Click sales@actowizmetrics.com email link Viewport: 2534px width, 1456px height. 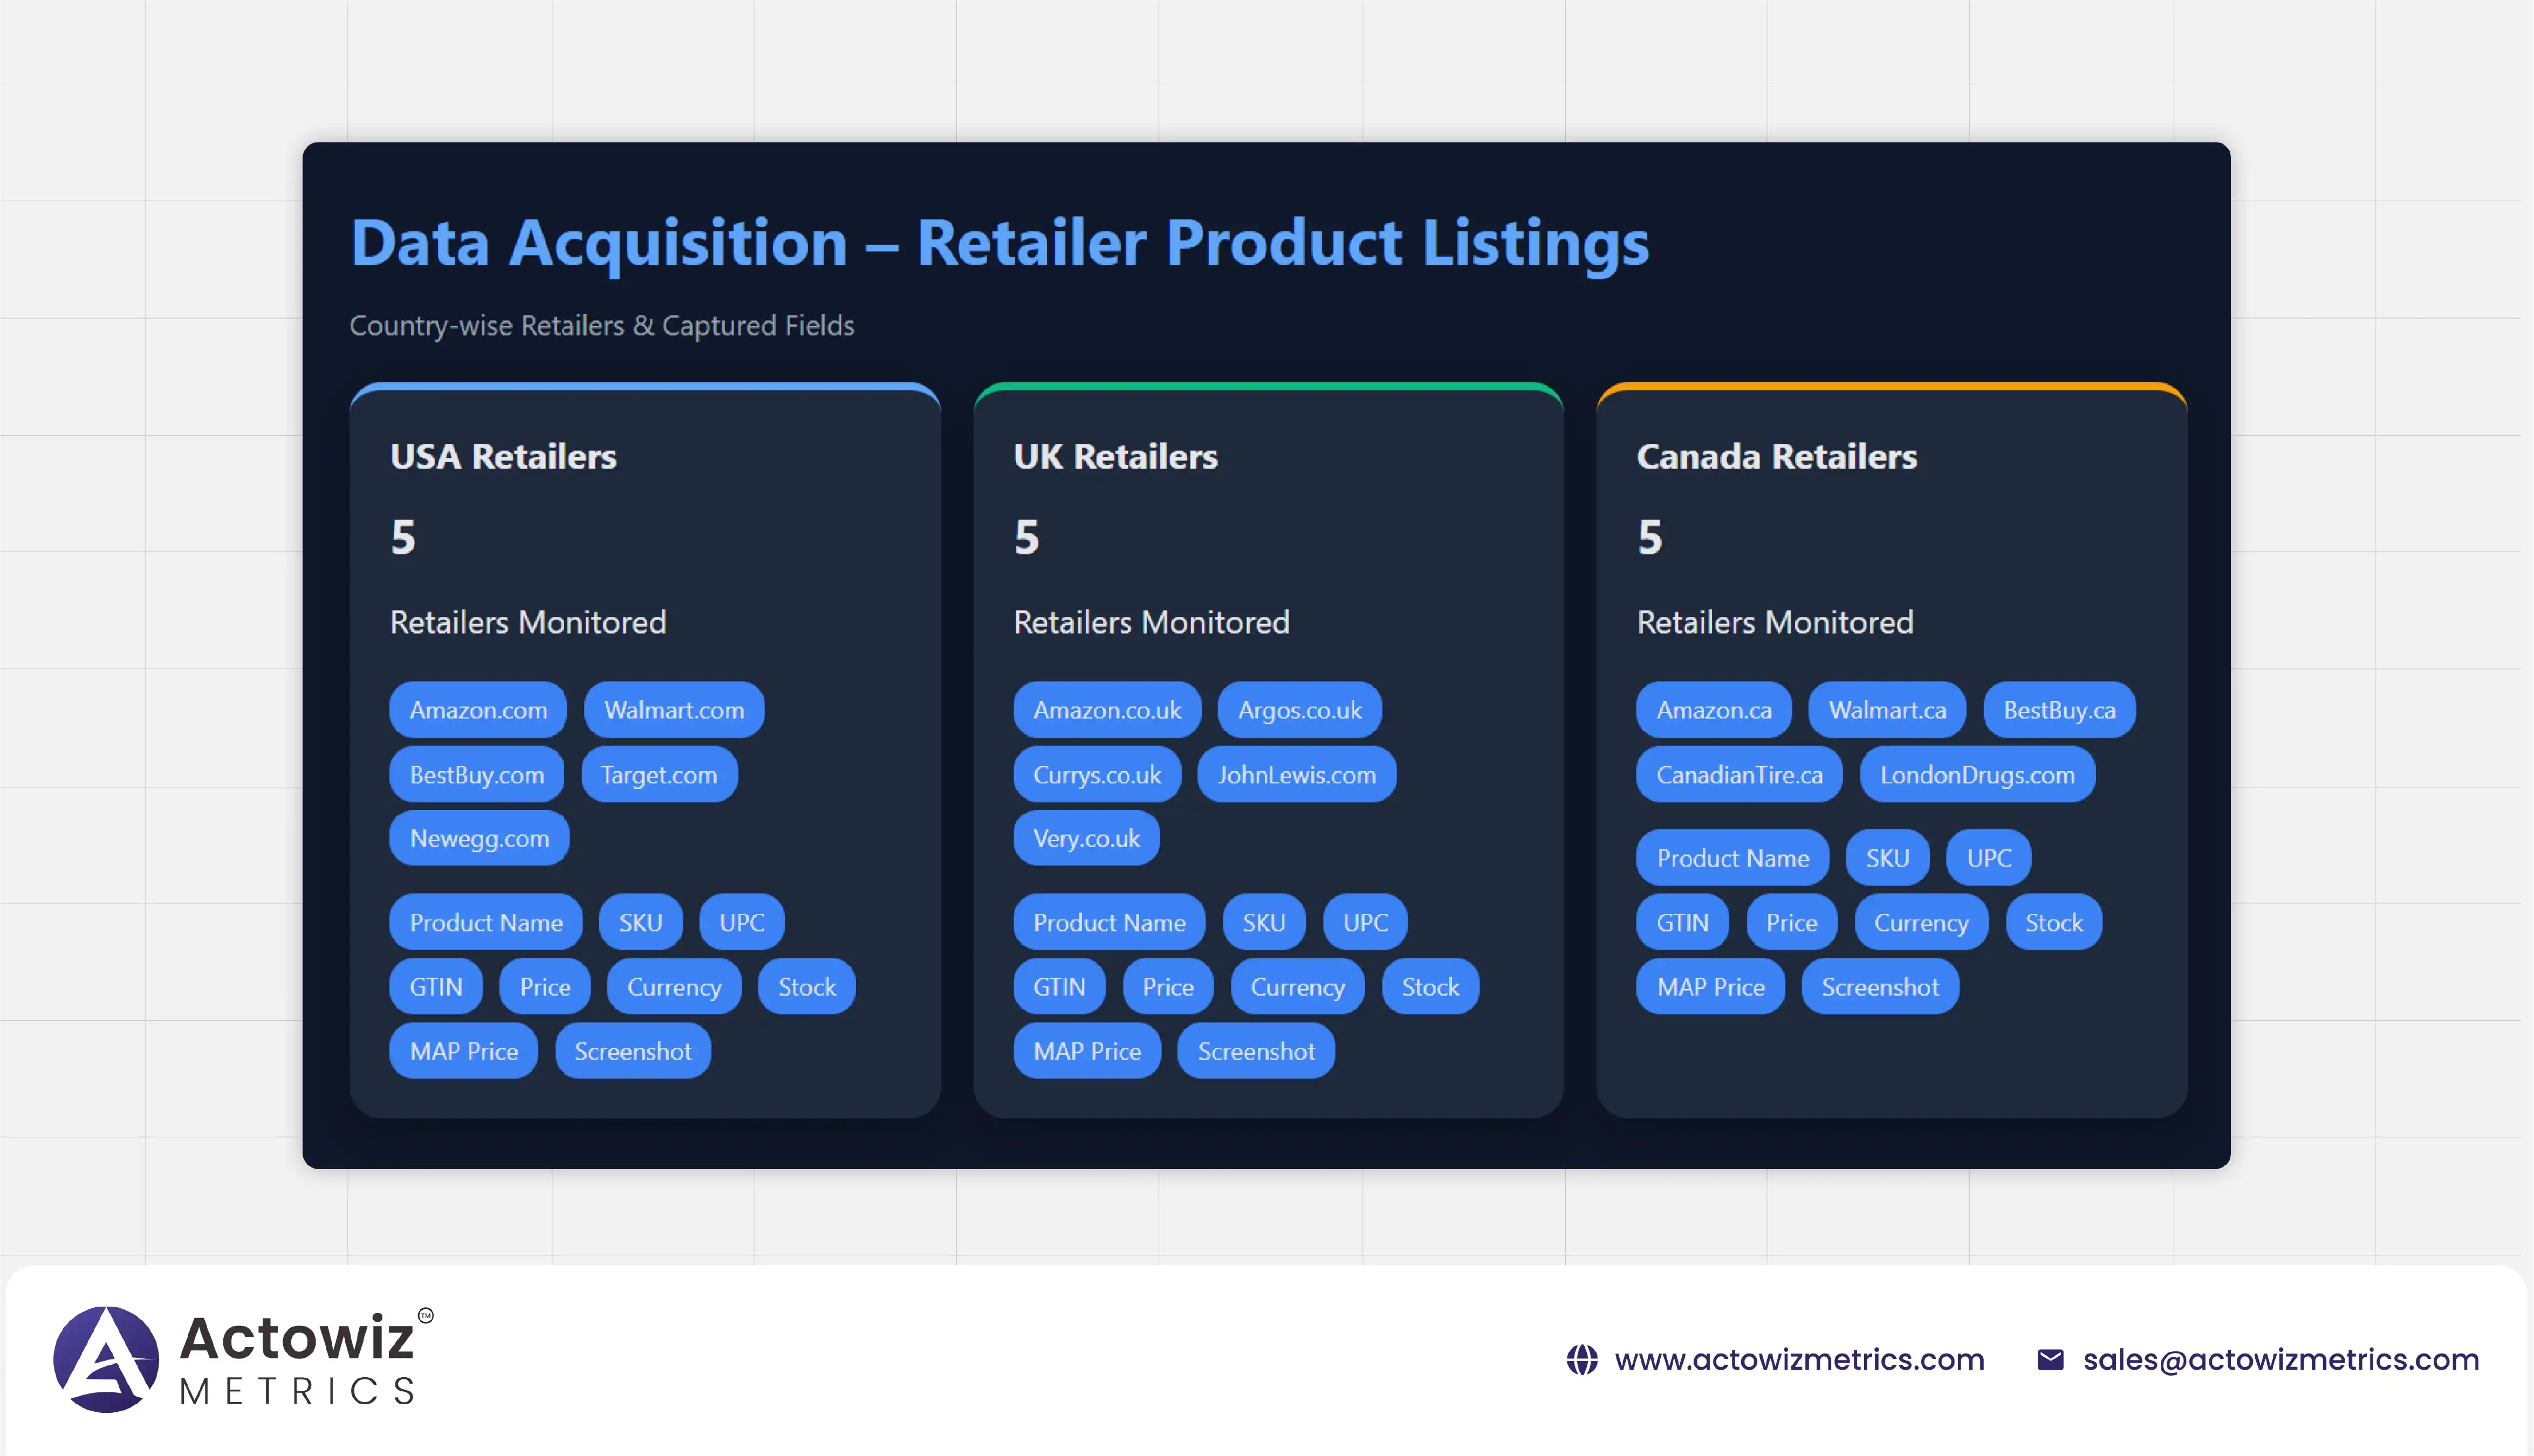2280,1360
